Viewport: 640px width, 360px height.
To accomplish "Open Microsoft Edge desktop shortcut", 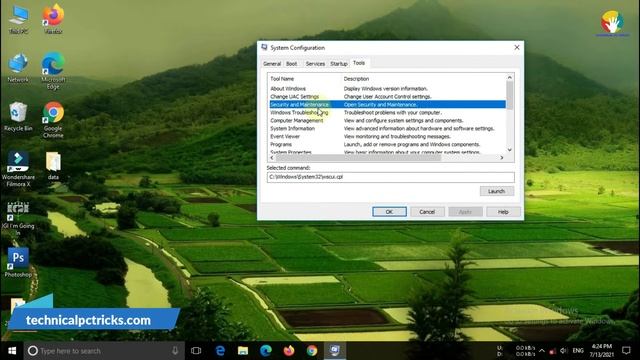I will pyautogui.click(x=53, y=70).
